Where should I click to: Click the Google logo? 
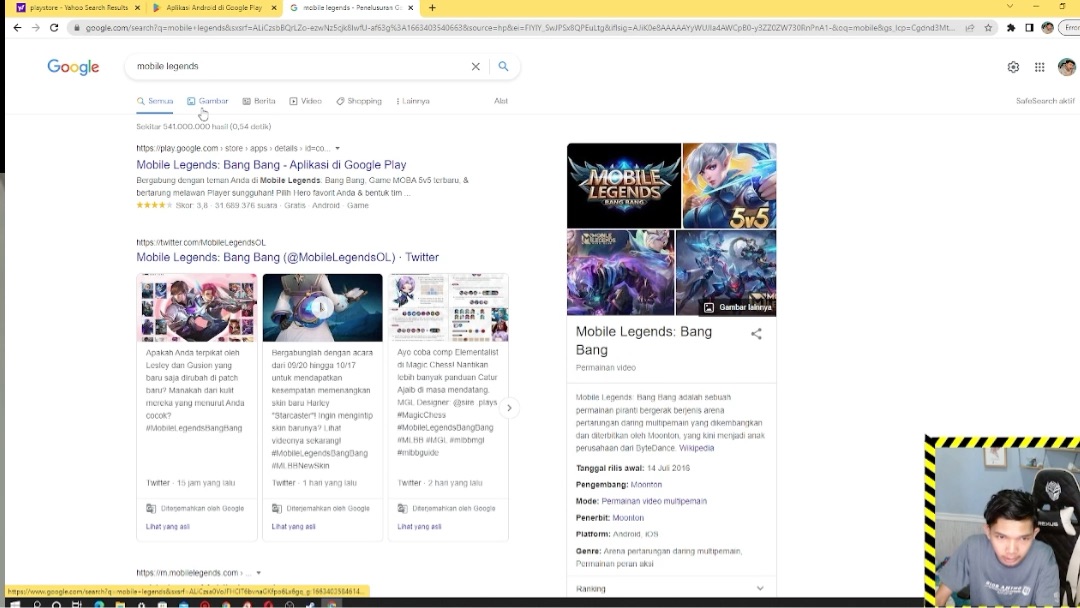tap(73, 67)
